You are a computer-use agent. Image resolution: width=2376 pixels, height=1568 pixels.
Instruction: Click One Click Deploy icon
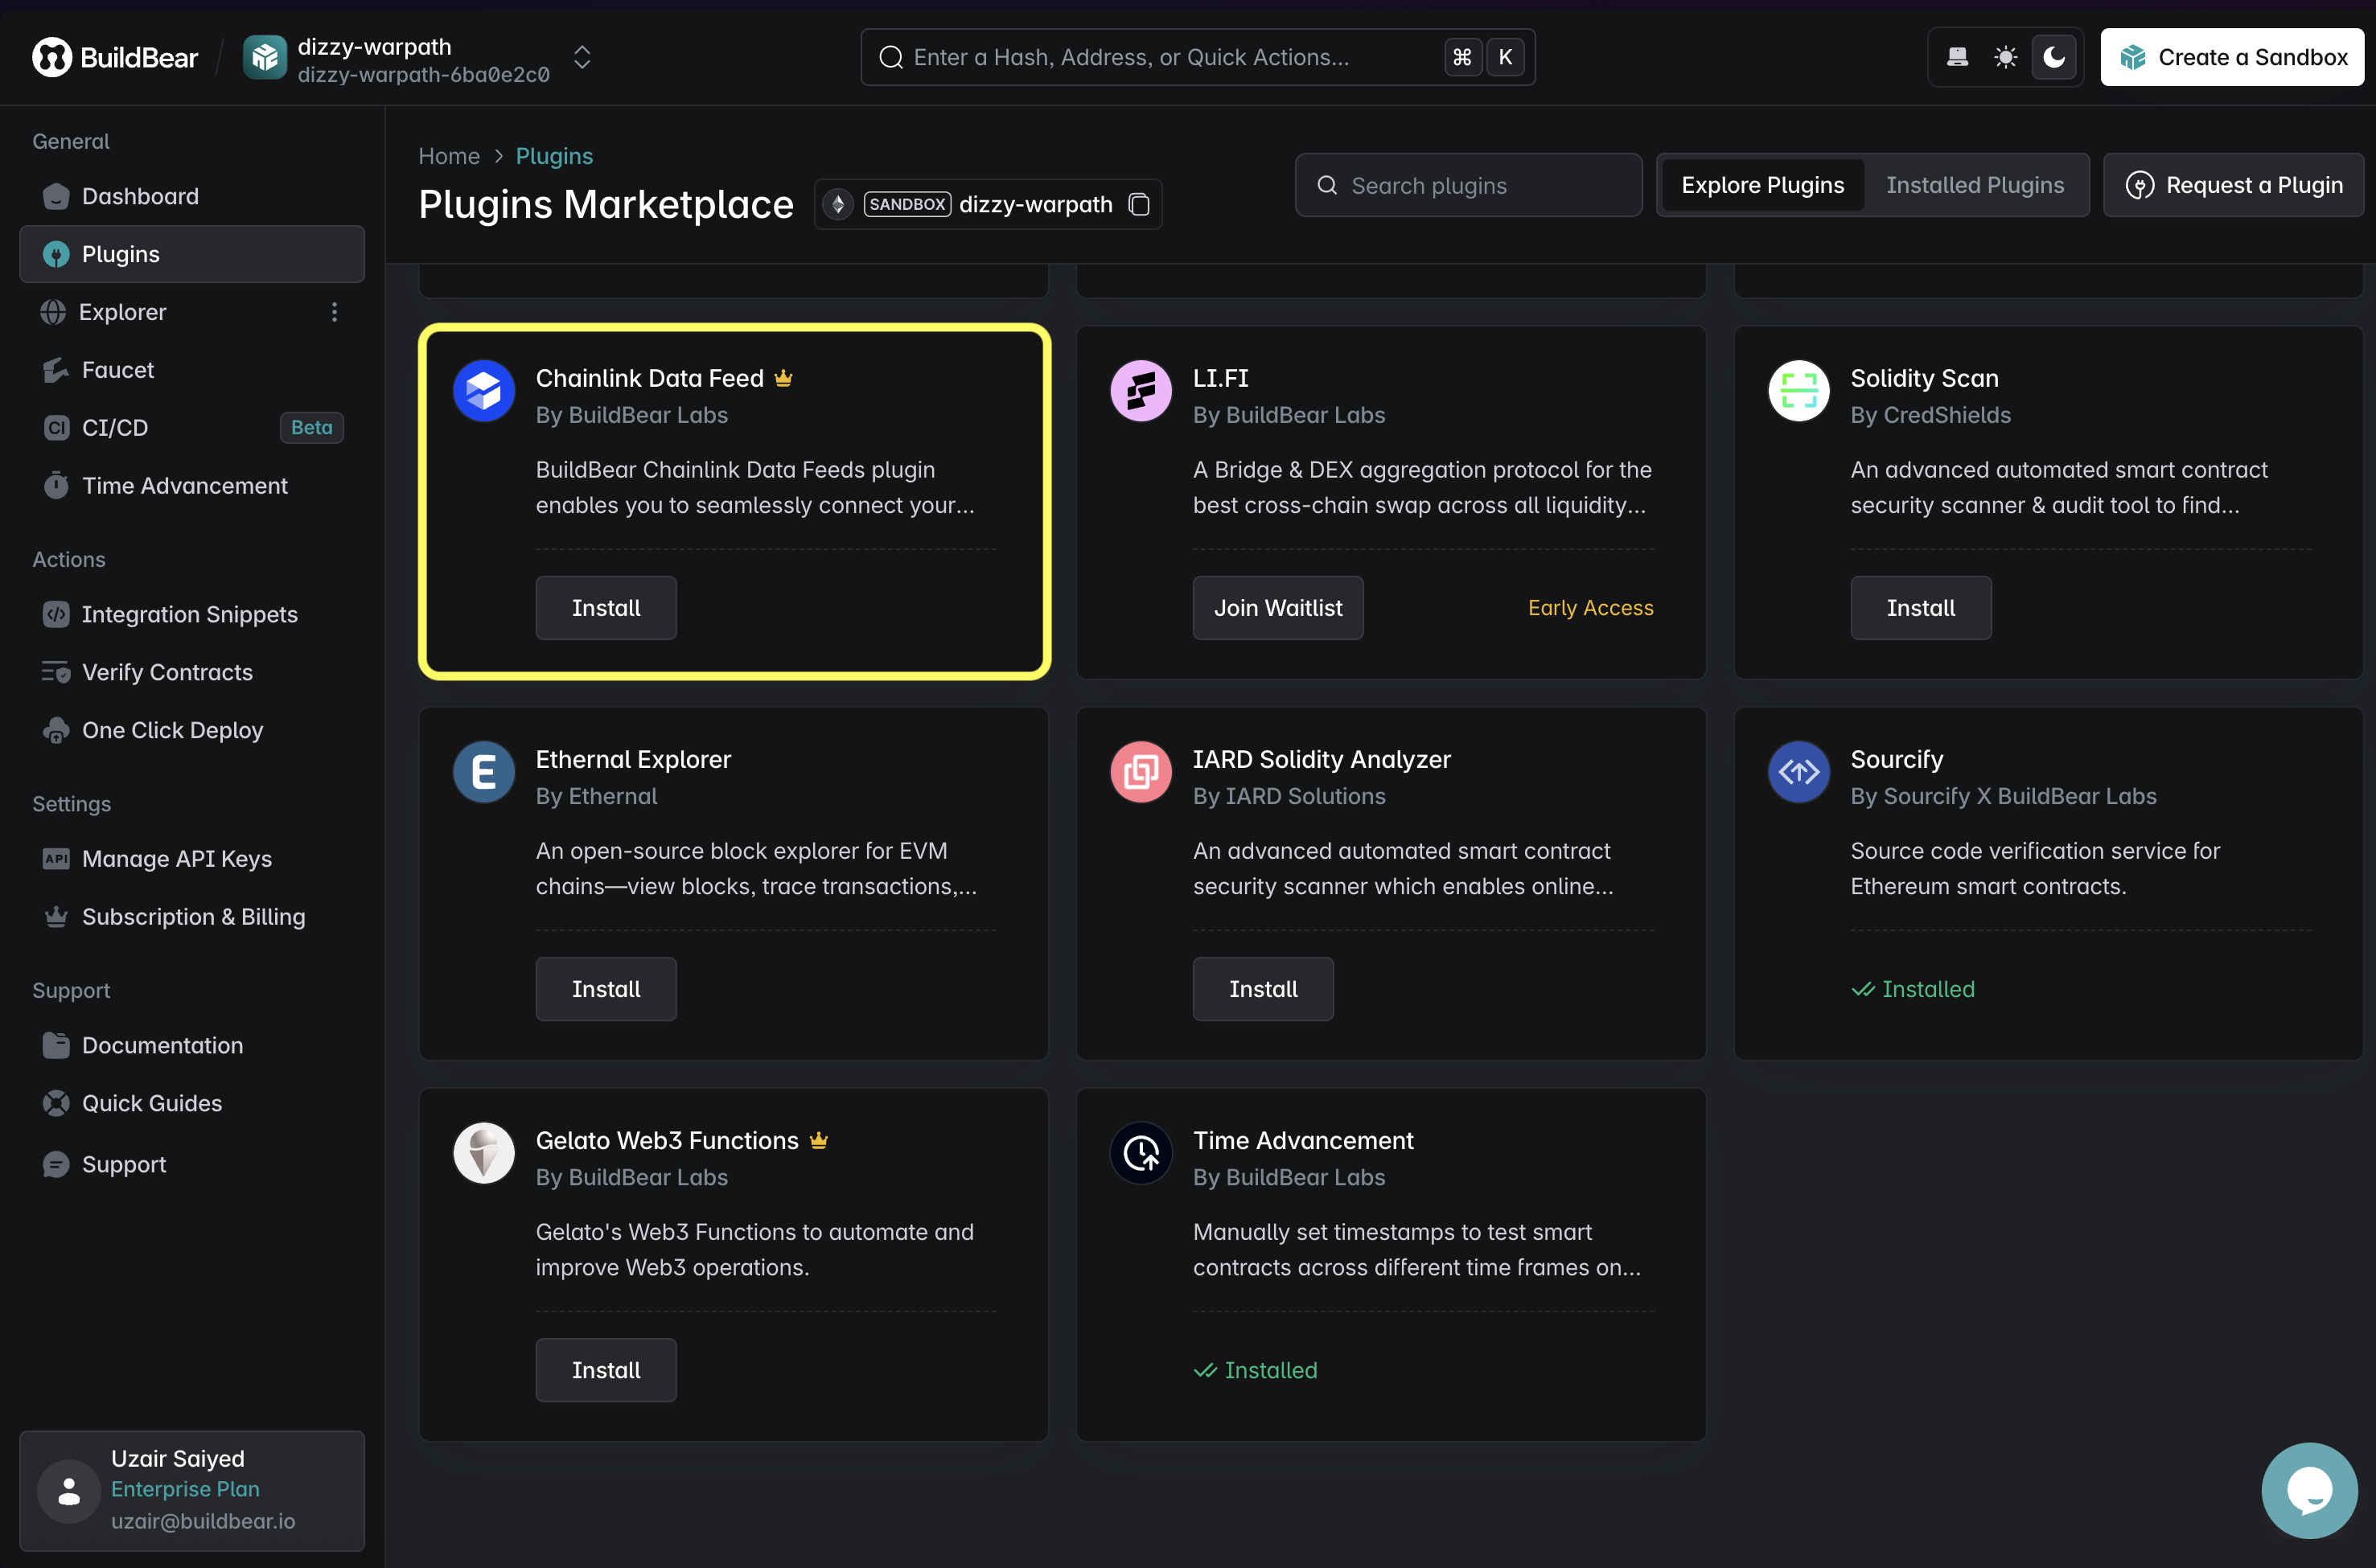(56, 730)
